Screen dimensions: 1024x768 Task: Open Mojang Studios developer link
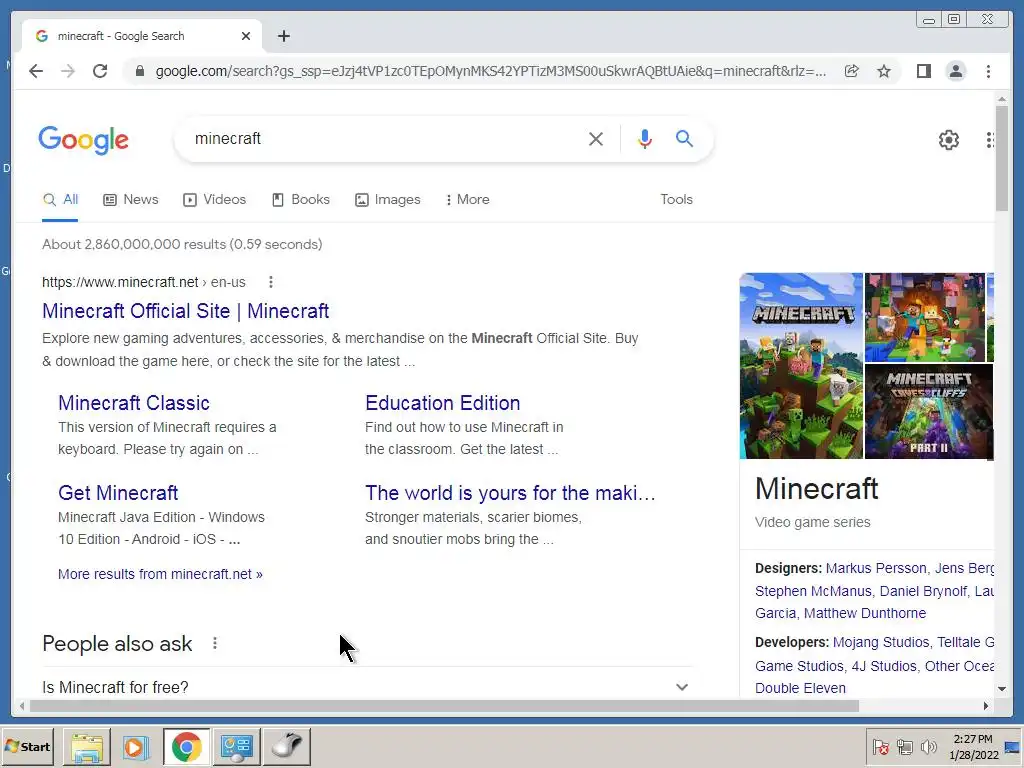click(x=881, y=643)
